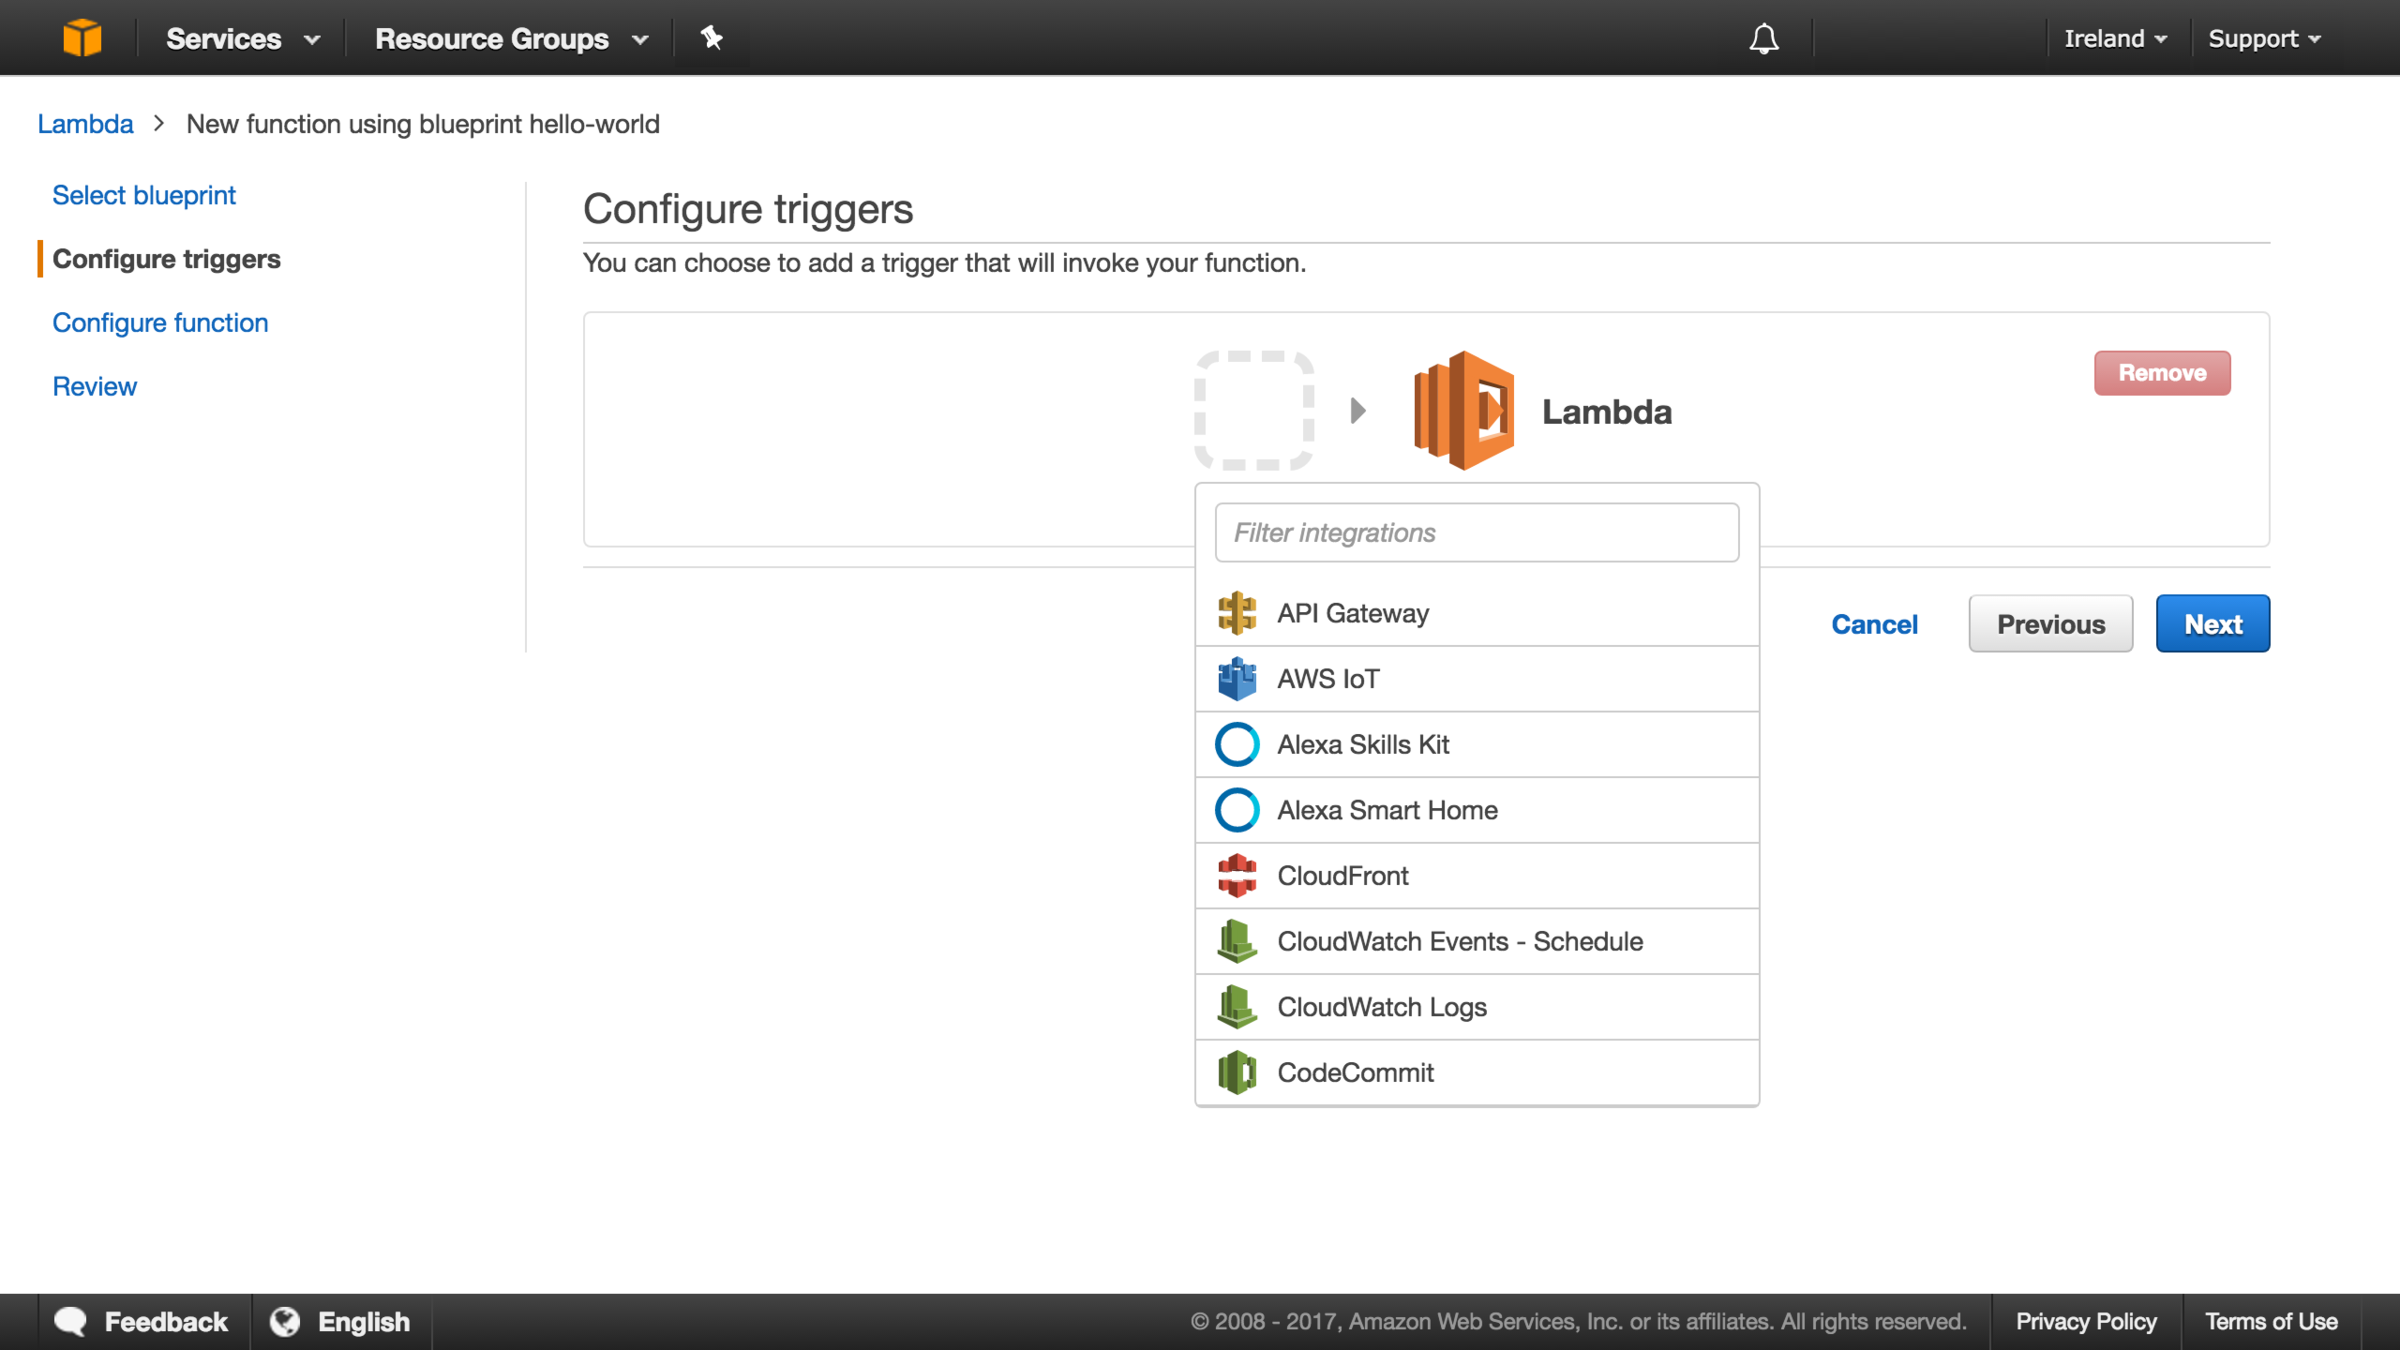Click the orange Lambda function icon

coord(1464,410)
